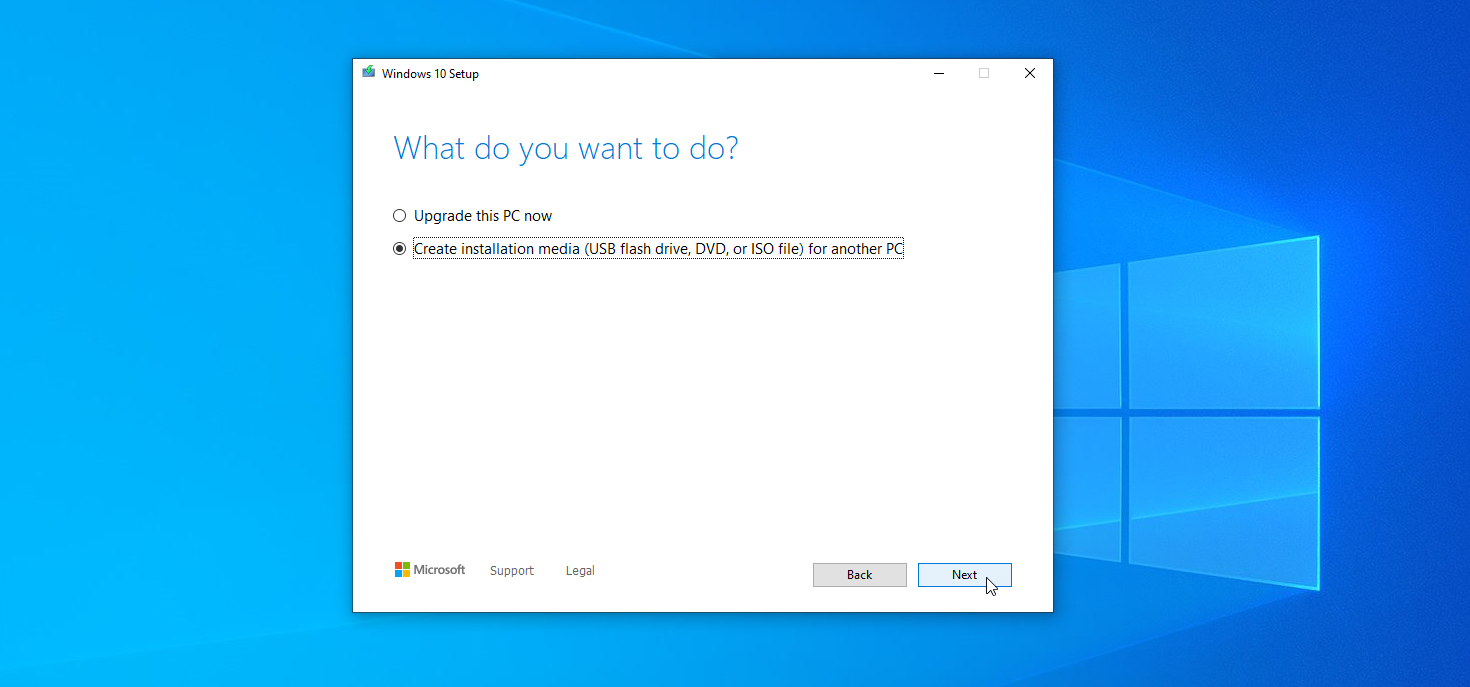Select the Upgrade this PC now option
This screenshot has width=1470, height=687.
coord(399,215)
